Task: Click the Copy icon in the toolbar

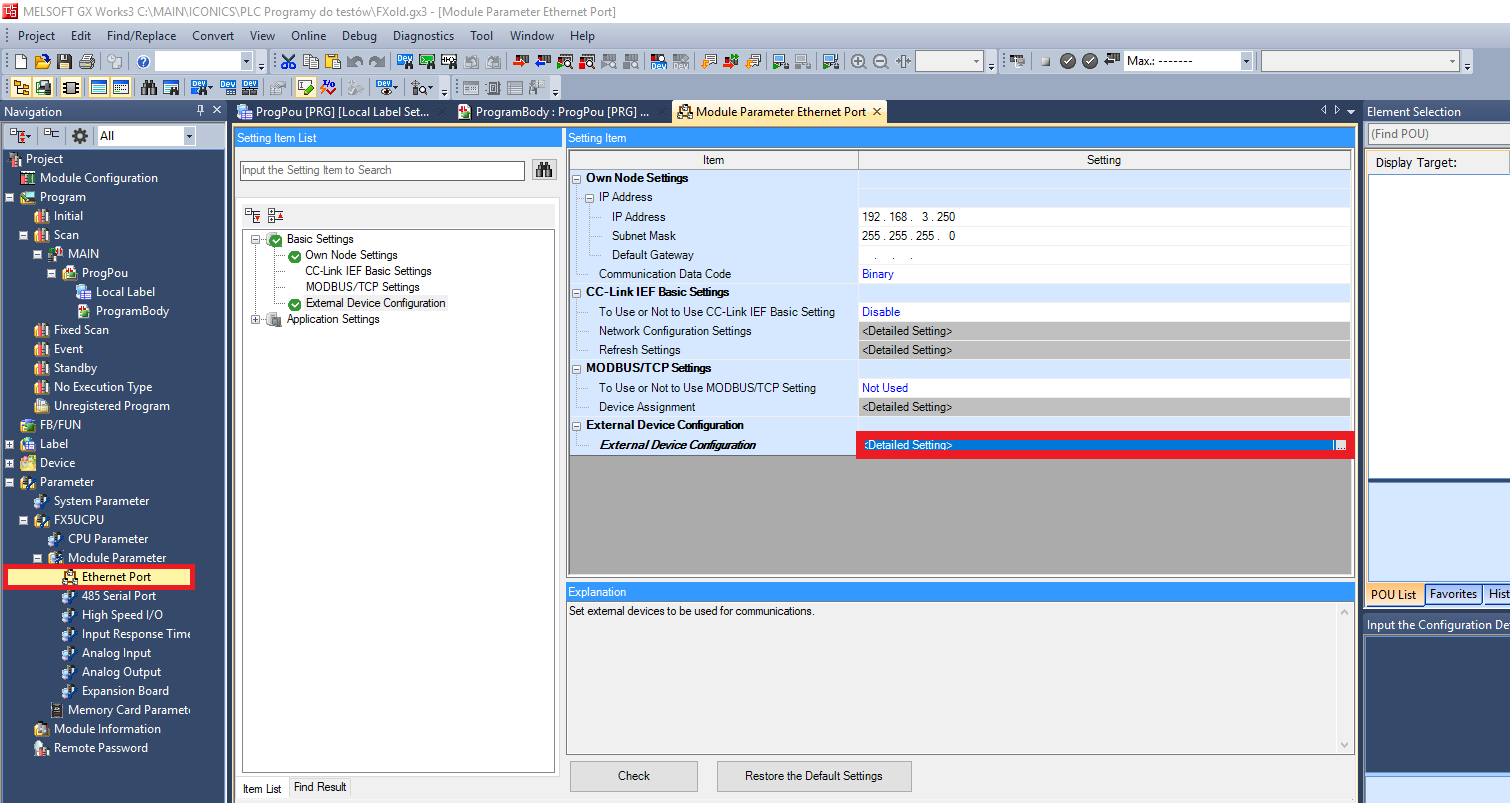Action: point(311,61)
